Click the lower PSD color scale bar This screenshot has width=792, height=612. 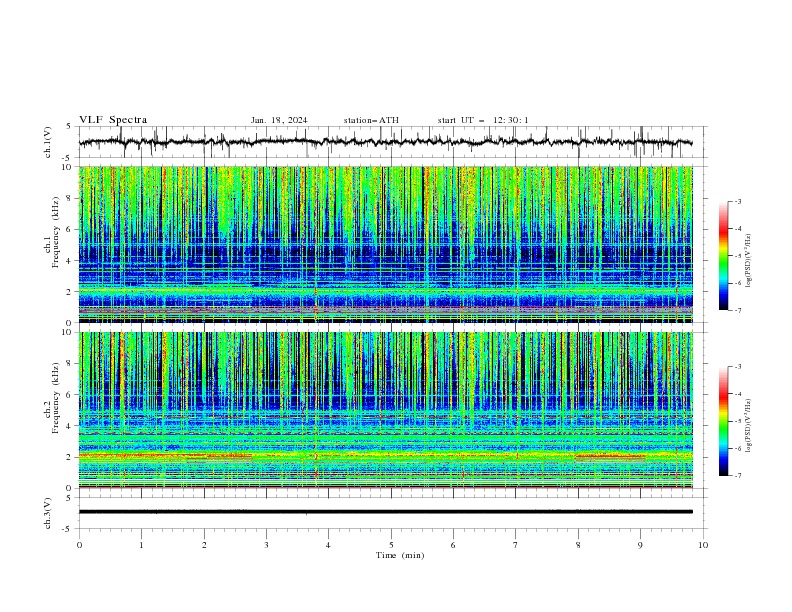click(x=724, y=421)
